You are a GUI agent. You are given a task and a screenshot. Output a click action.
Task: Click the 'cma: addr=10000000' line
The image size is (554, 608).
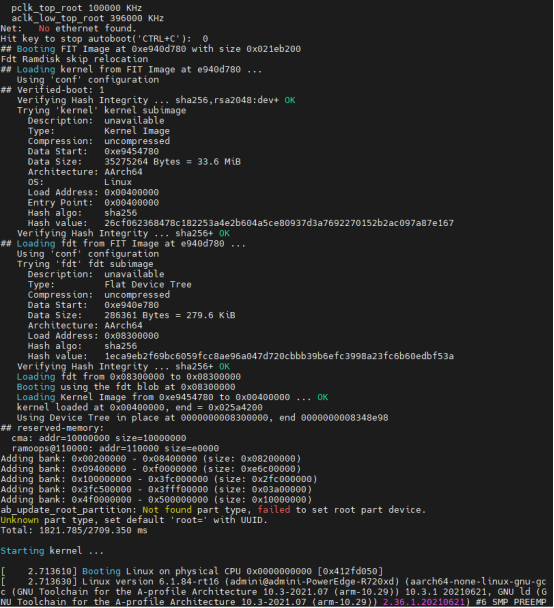click(99, 438)
